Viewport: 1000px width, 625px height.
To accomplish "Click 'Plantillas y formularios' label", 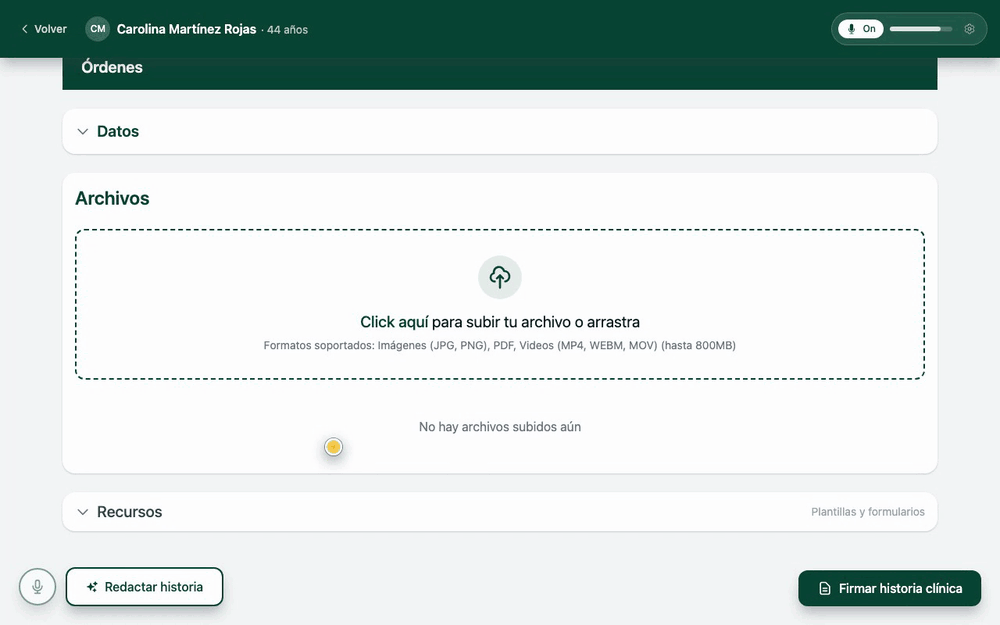I will pos(867,511).
